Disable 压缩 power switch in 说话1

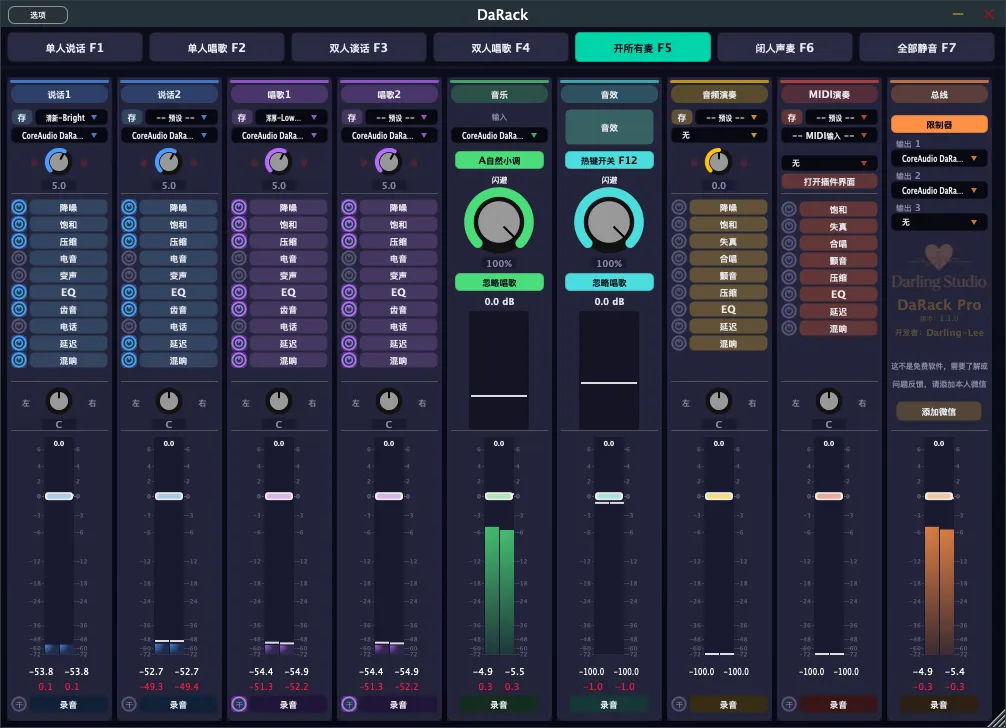tap(19, 241)
